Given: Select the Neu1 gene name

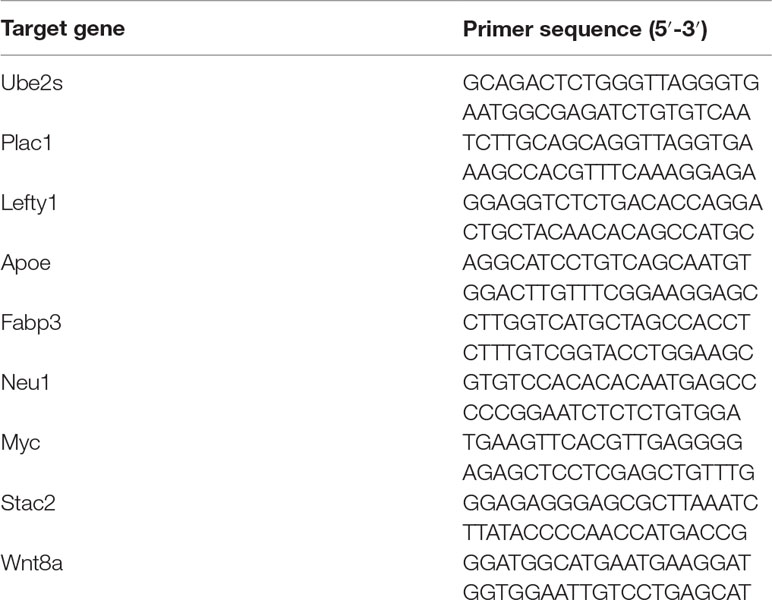Looking at the screenshot, I should 25,383.
